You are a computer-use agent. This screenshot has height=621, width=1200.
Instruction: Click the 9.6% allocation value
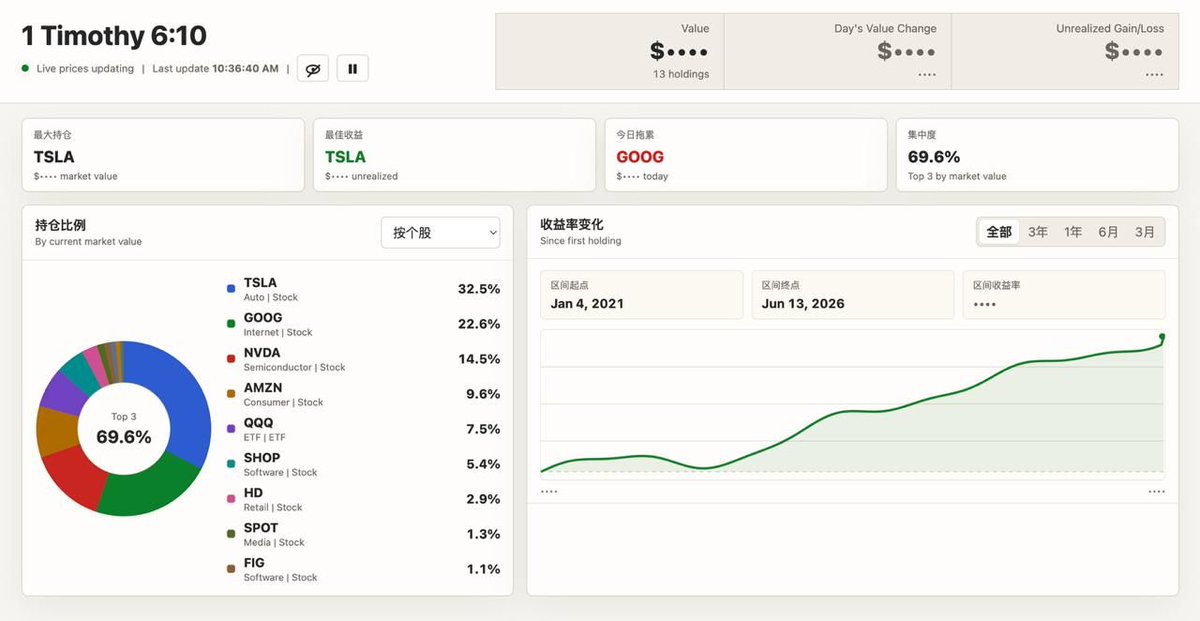pyautogui.click(x=483, y=394)
